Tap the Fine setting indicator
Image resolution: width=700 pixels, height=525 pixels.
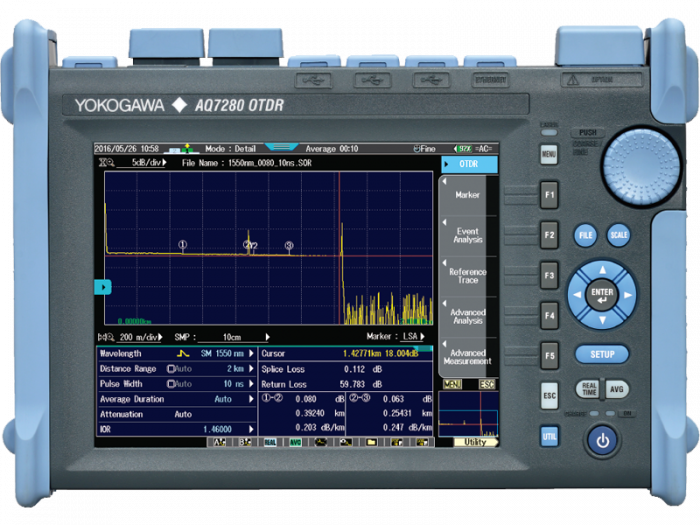425,149
